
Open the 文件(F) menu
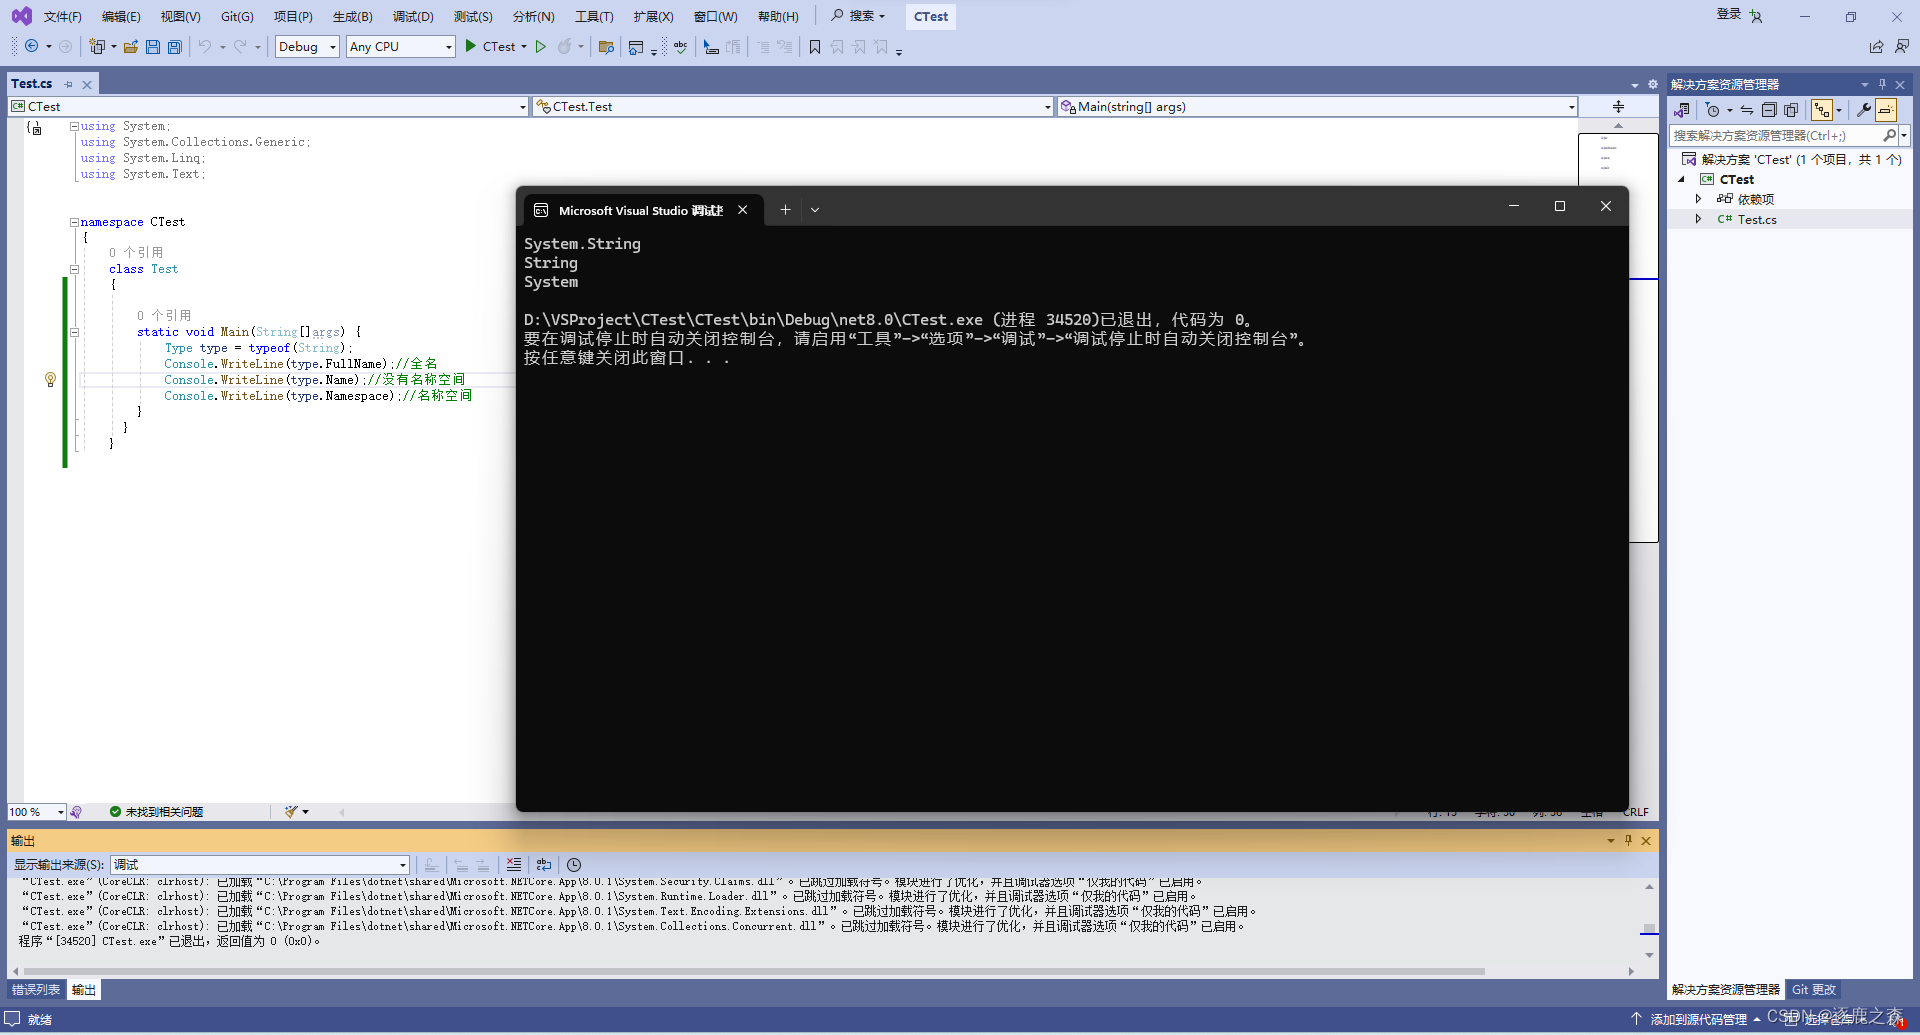click(x=63, y=17)
